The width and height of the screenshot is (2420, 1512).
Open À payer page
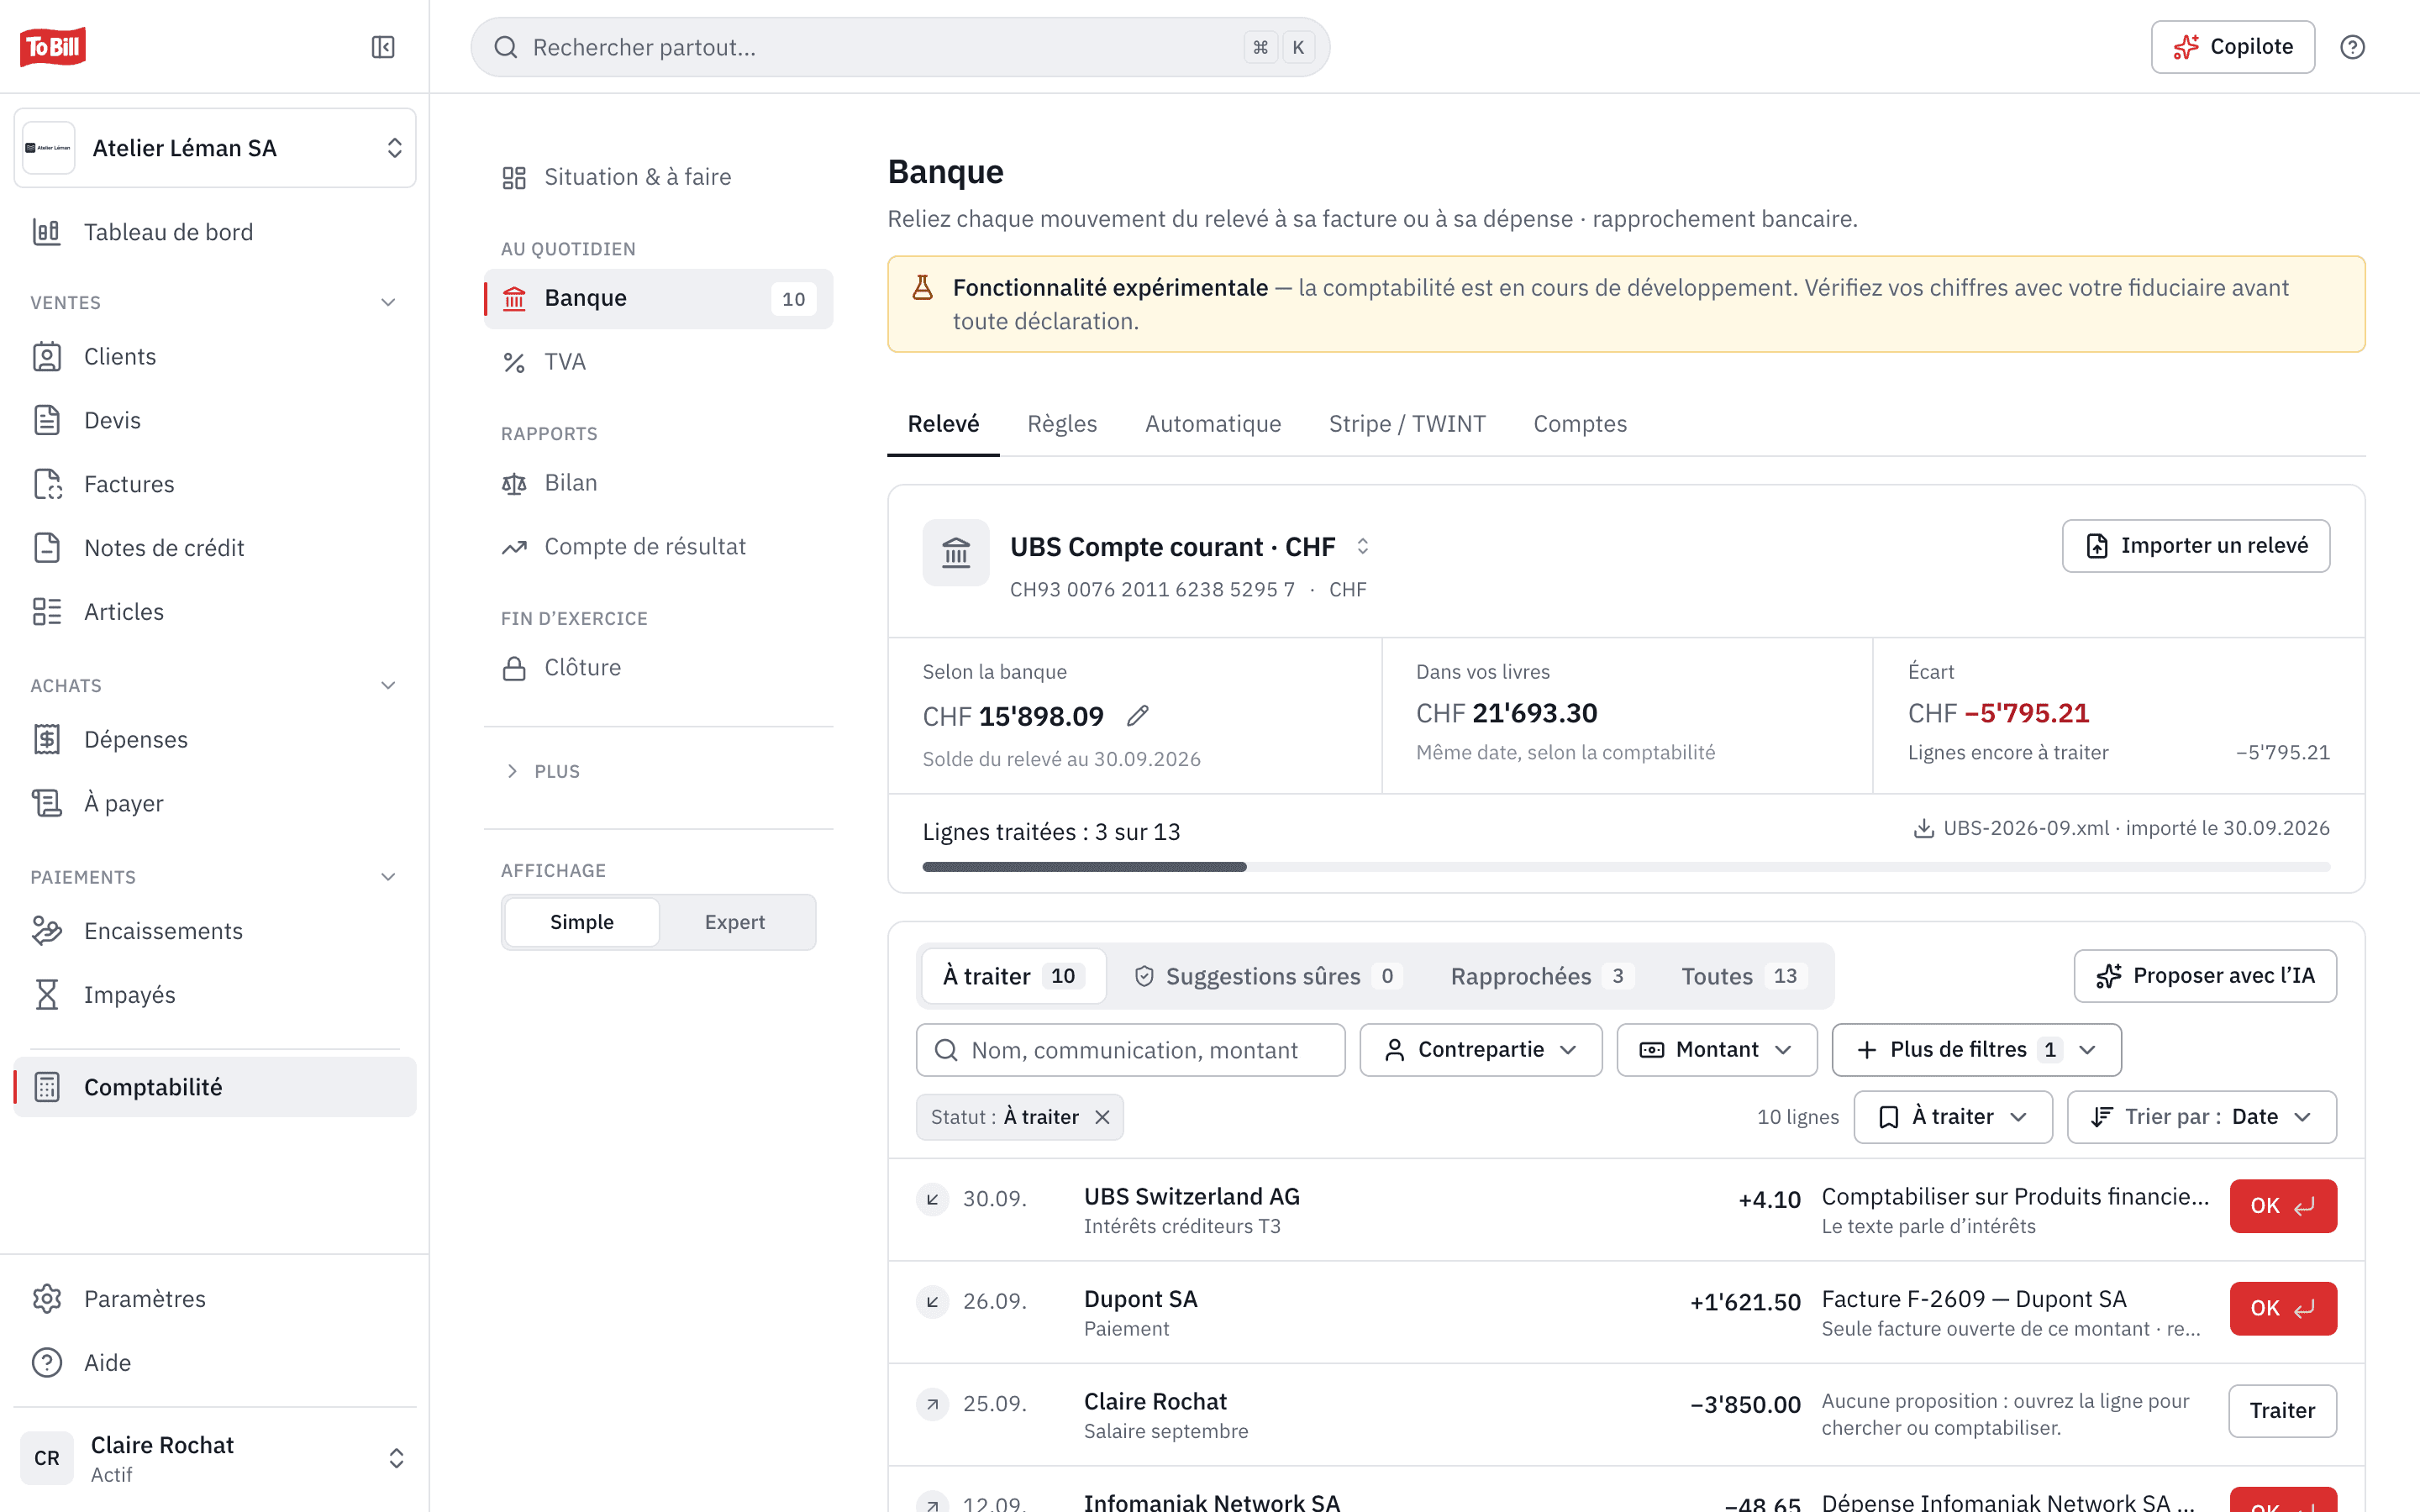point(215,803)
